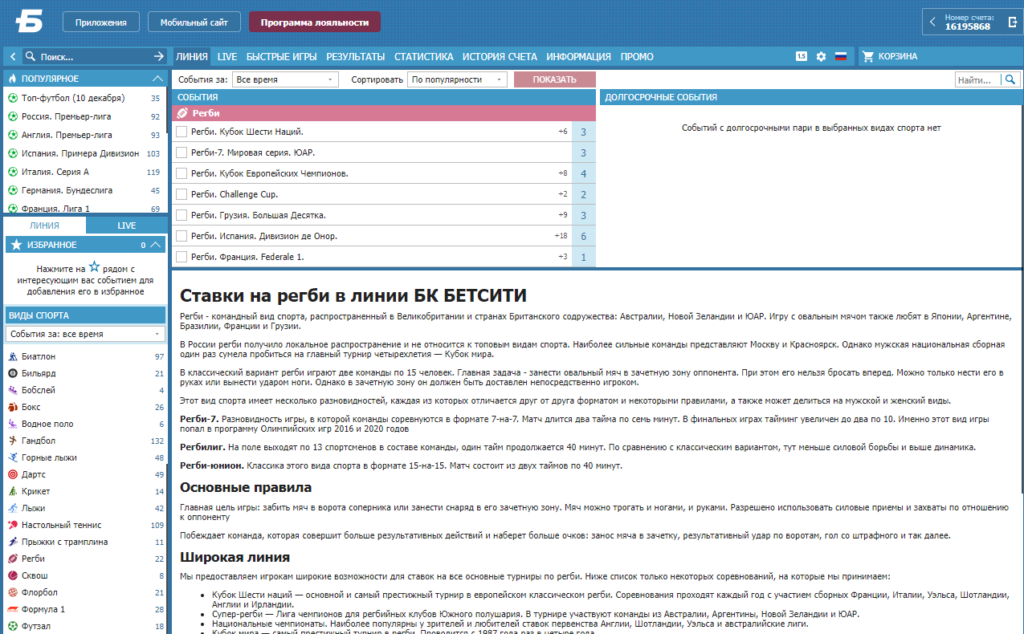This screenshot has width=1024, height=634.
Task: Click the right arrow in sidebar search
Action: point(159,57)
